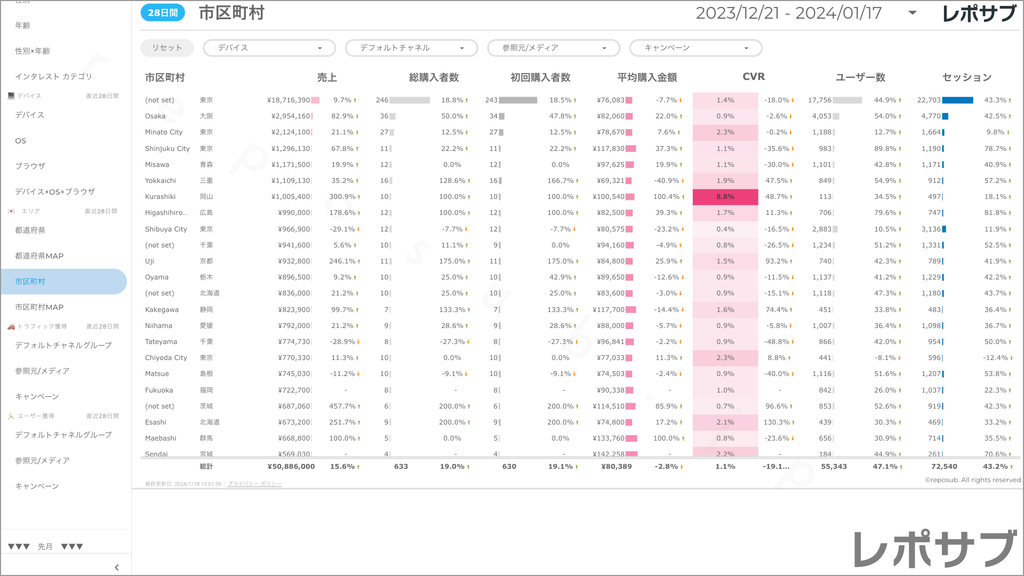Click the 28日間 period badge
This screenshot has height=576, width=1024.
(161, 13)
